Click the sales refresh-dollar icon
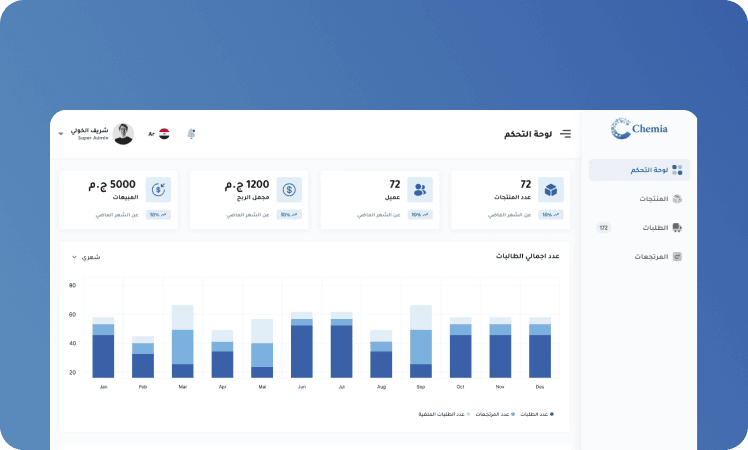This screenshot has width=748, height=450. click(x=158, y=189)
